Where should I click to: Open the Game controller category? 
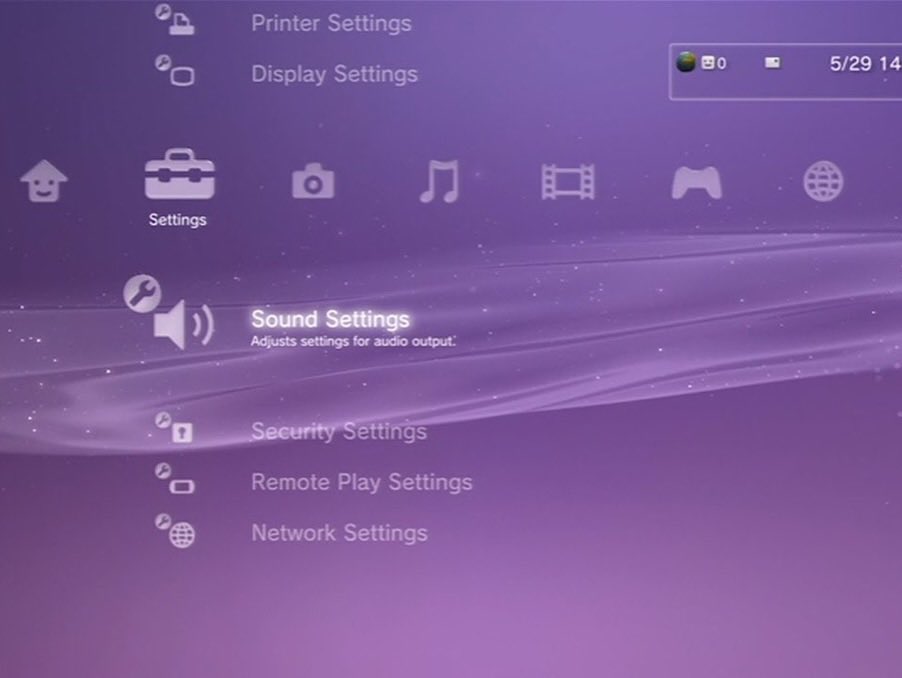(697, 183)
